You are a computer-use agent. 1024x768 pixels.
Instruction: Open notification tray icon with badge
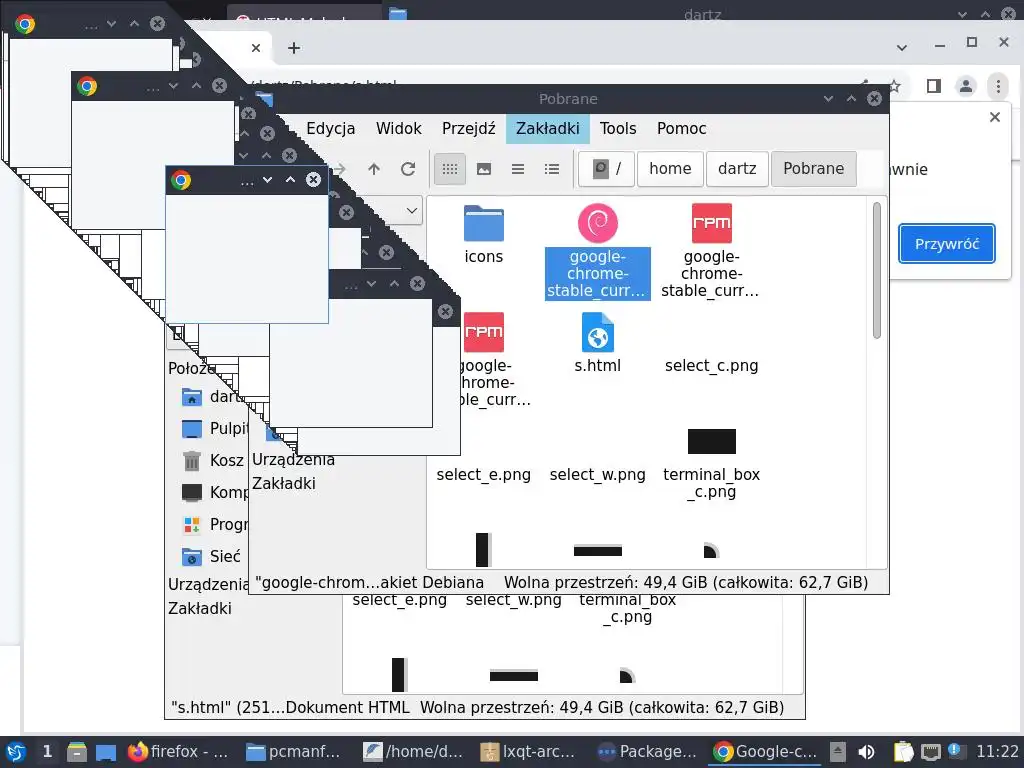coord(954,750)
